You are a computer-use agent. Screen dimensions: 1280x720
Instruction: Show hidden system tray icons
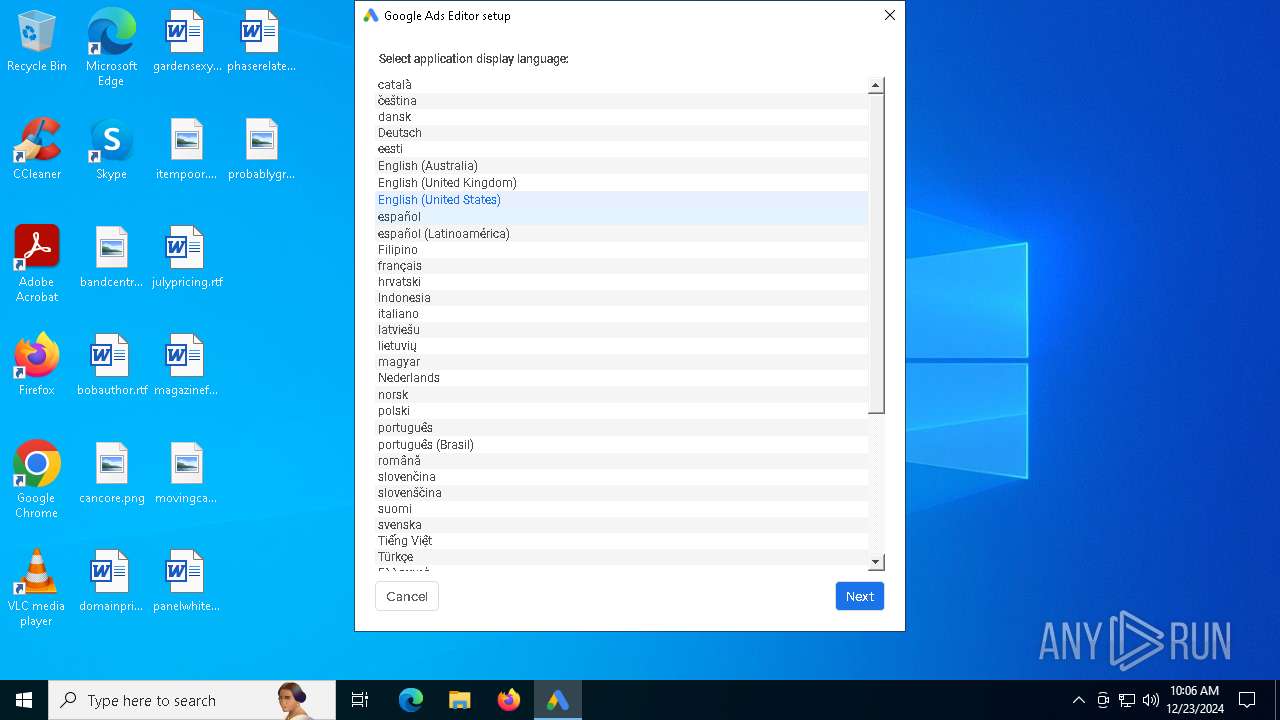(1078, 700)
